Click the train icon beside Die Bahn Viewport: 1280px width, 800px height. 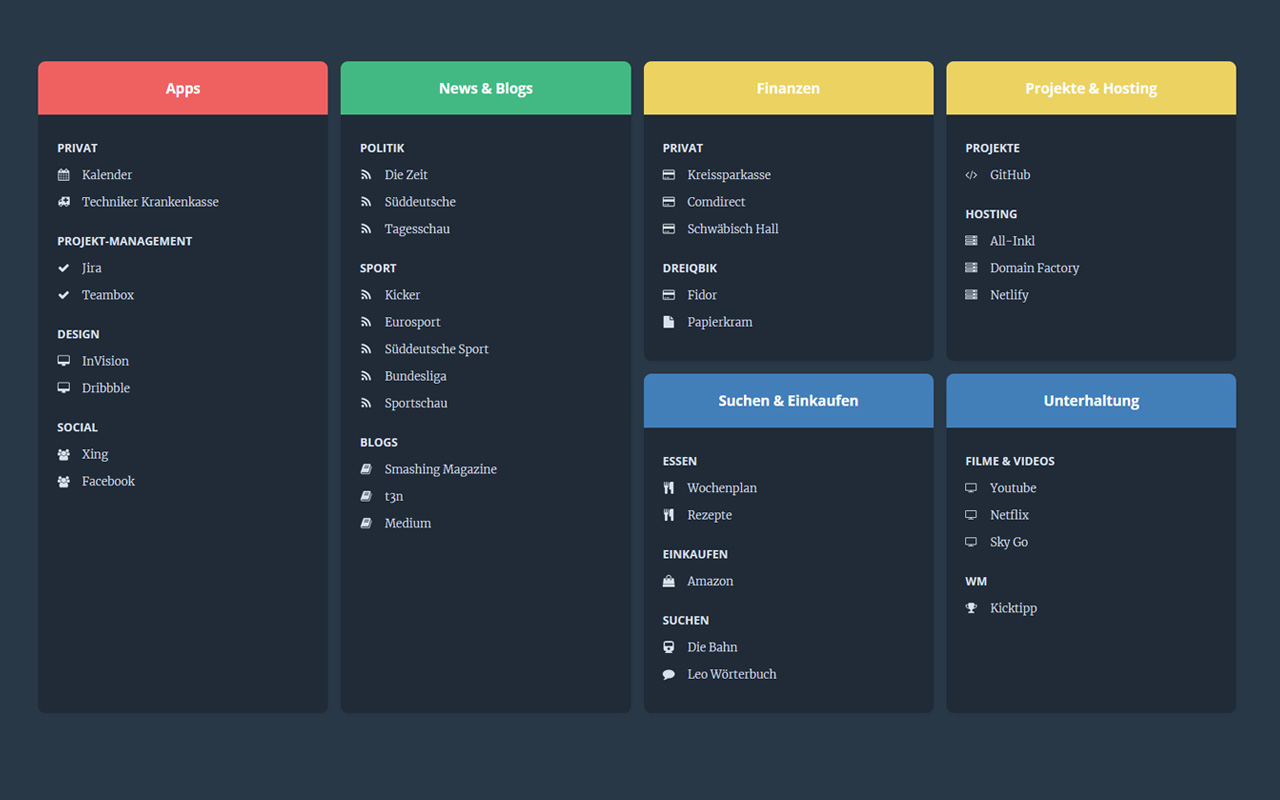coord(669,647)
